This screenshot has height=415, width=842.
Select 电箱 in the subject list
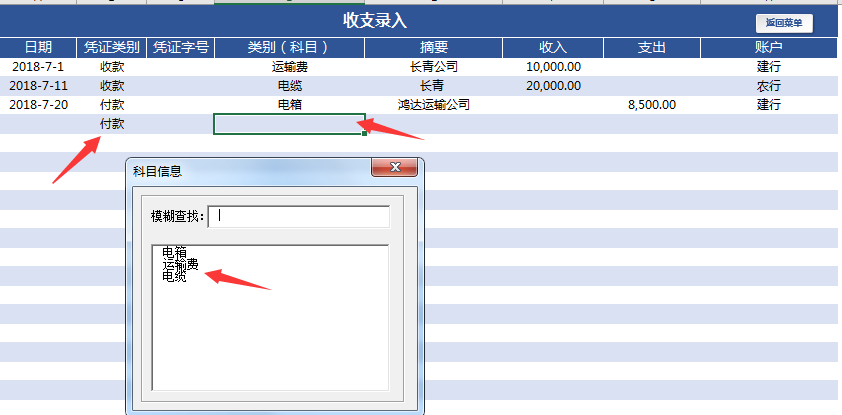coord(174,252)
